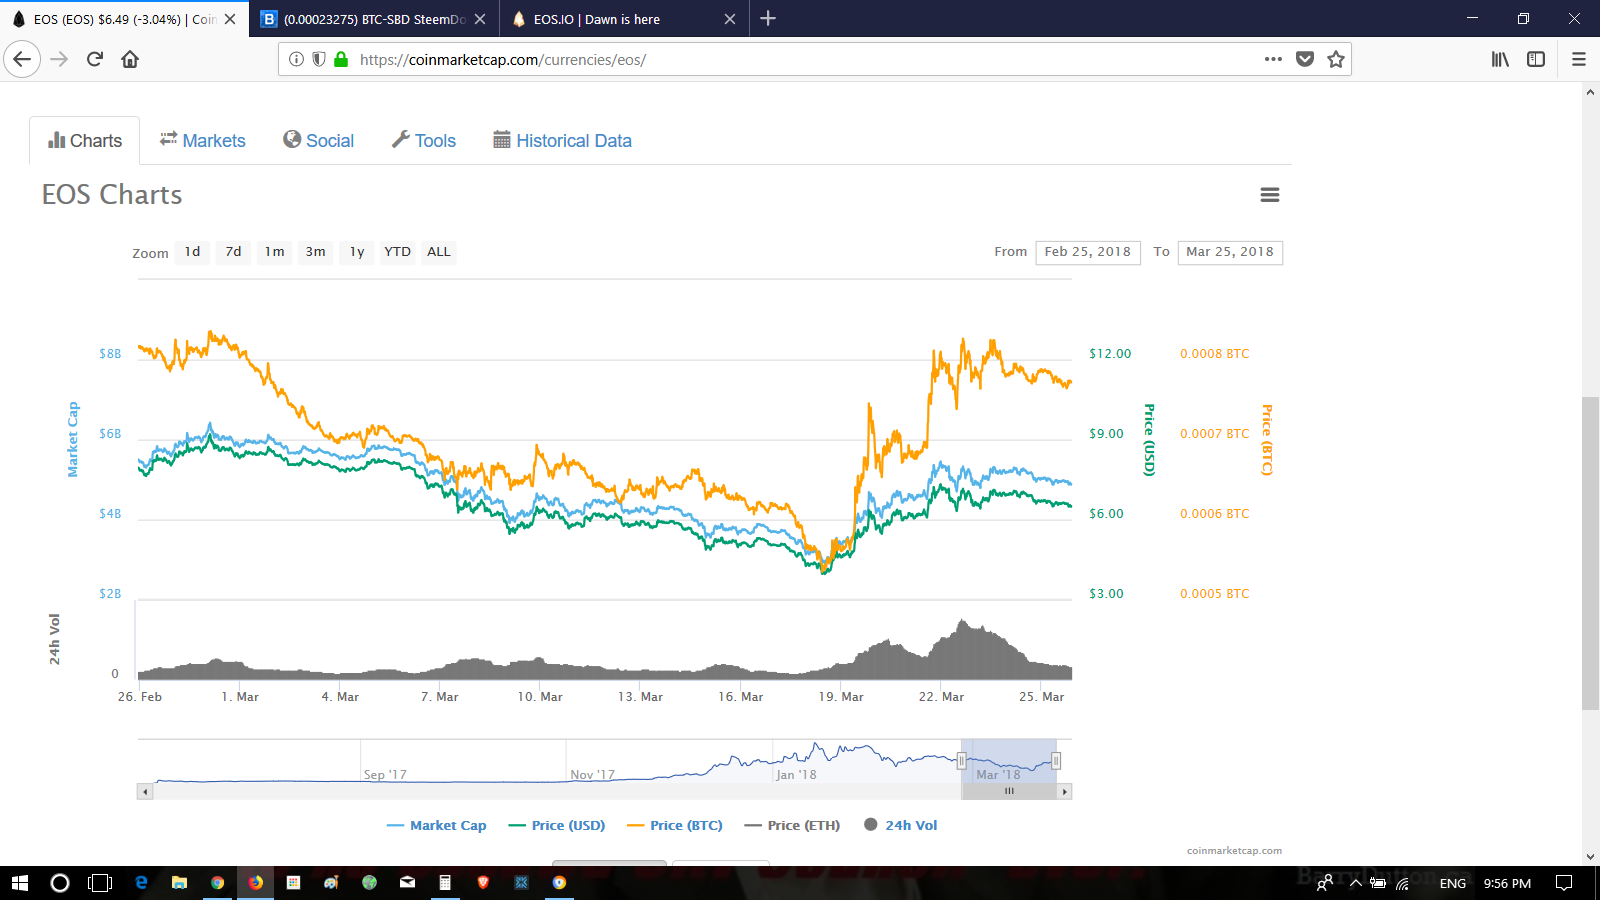Open Calculator from the taskbar

(x=445, y=883)
